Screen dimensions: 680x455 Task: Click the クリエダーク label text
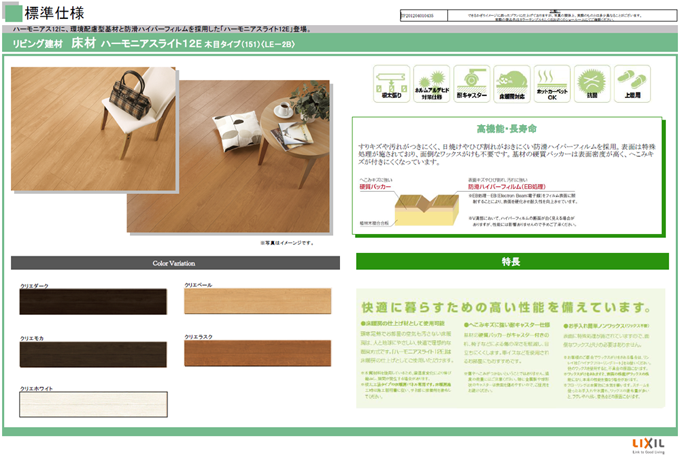pos(34,286)
